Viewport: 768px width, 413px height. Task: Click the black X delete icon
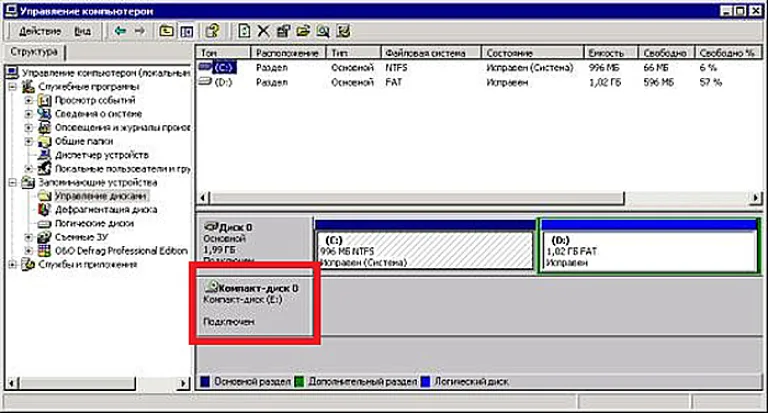click(264, 31)
